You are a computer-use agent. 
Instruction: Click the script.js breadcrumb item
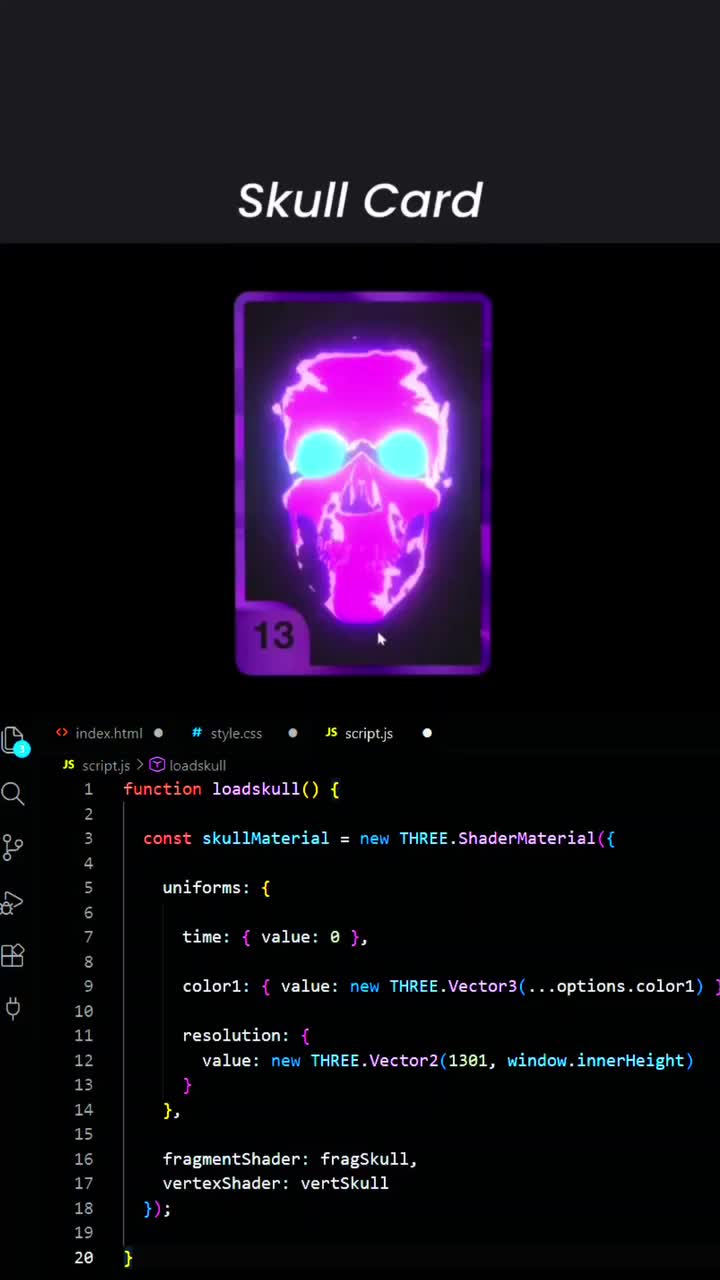coord(106,765)
